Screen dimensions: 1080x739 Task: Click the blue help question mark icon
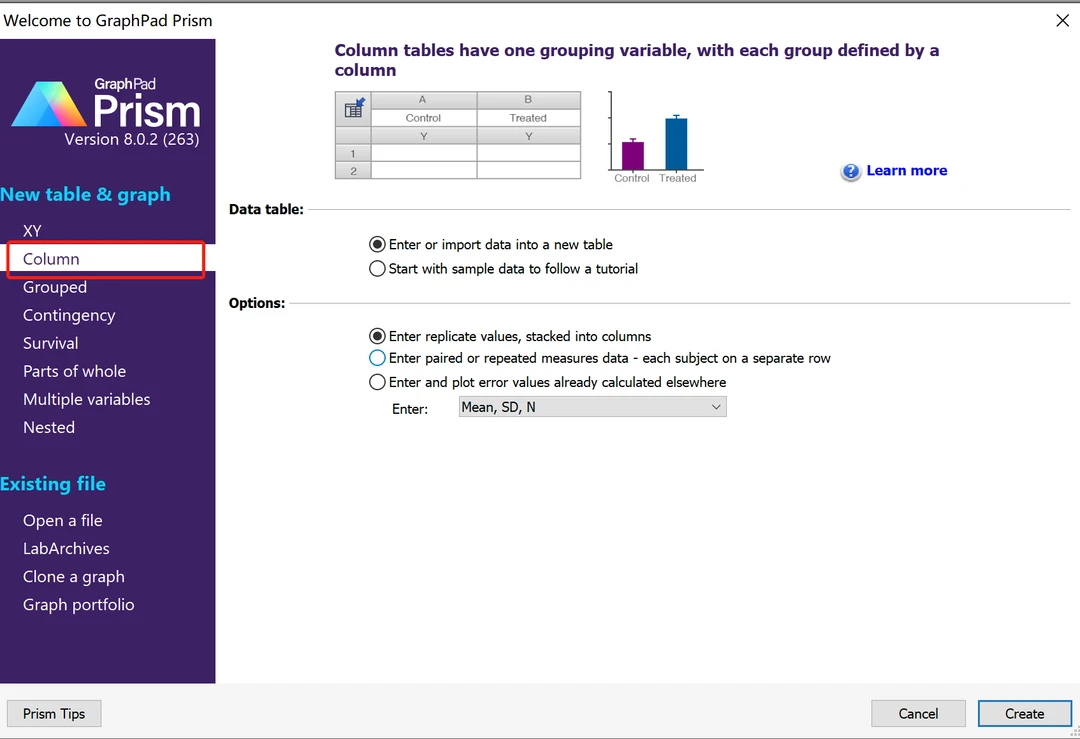point(851,171)
